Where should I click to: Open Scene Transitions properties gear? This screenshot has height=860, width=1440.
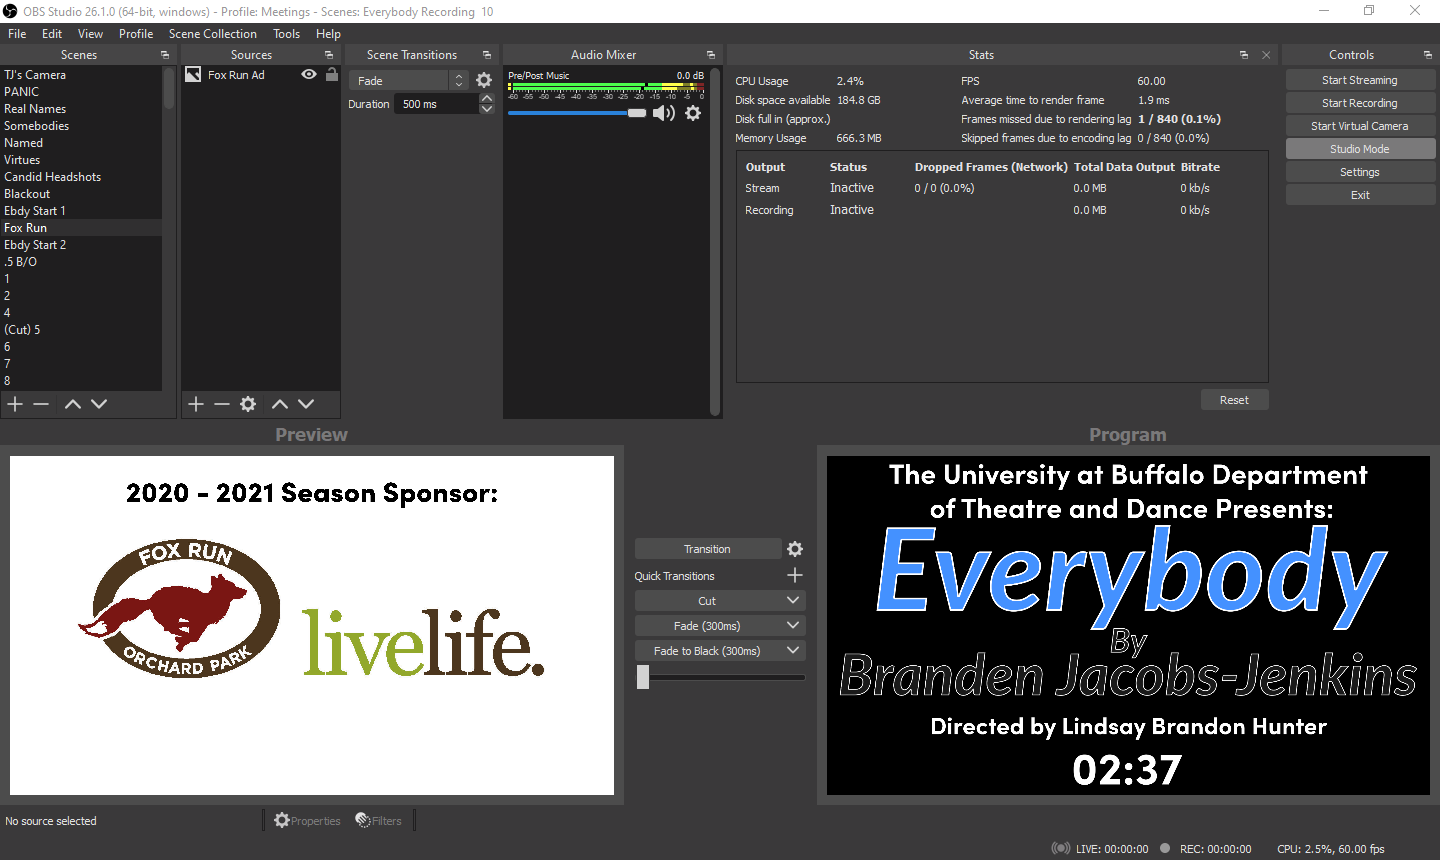[x=484, y=80]
